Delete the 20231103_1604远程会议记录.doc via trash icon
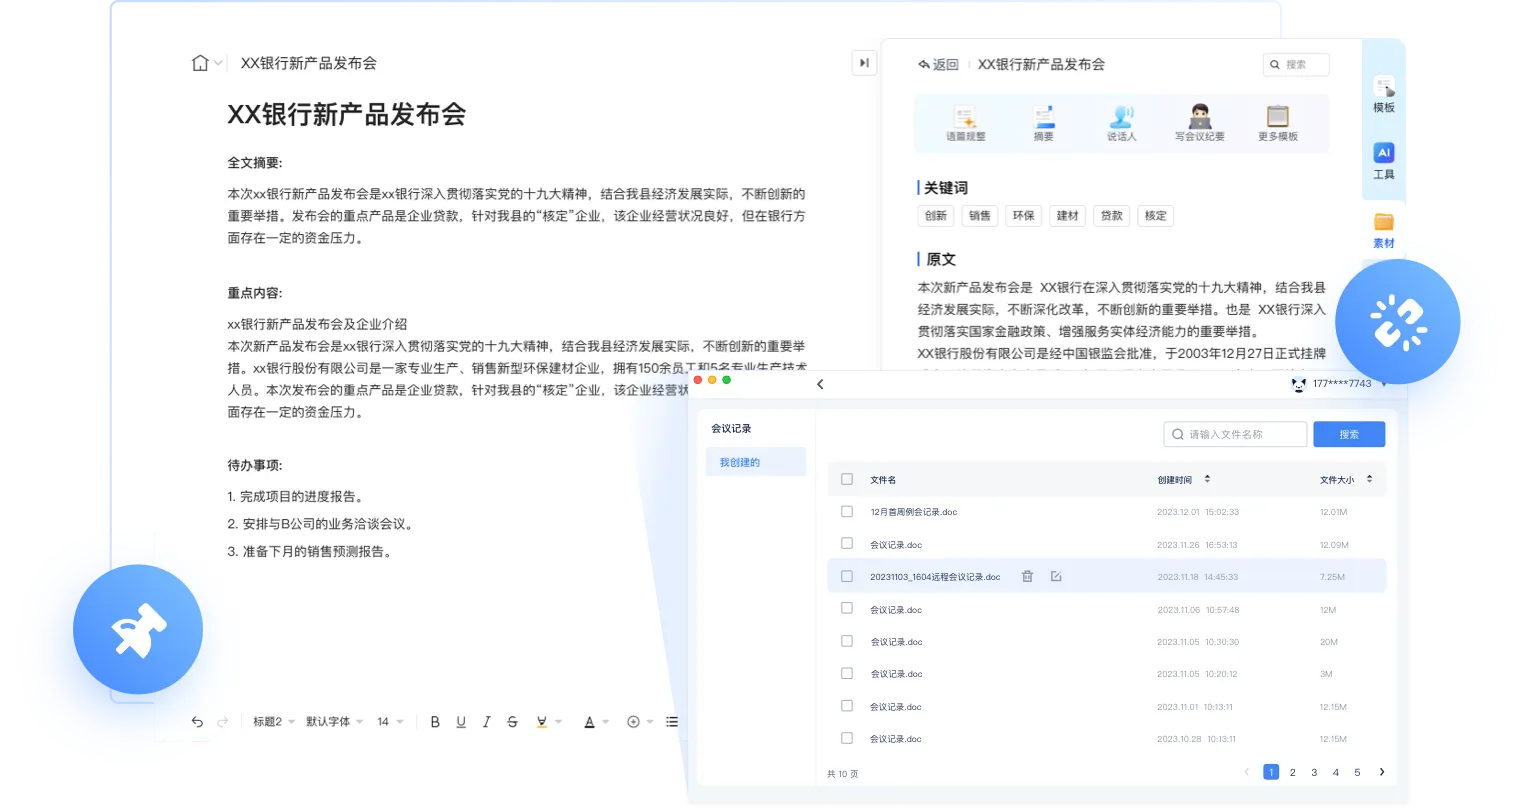This screenshot has height=812, width=1516. tap(1027, 576)
